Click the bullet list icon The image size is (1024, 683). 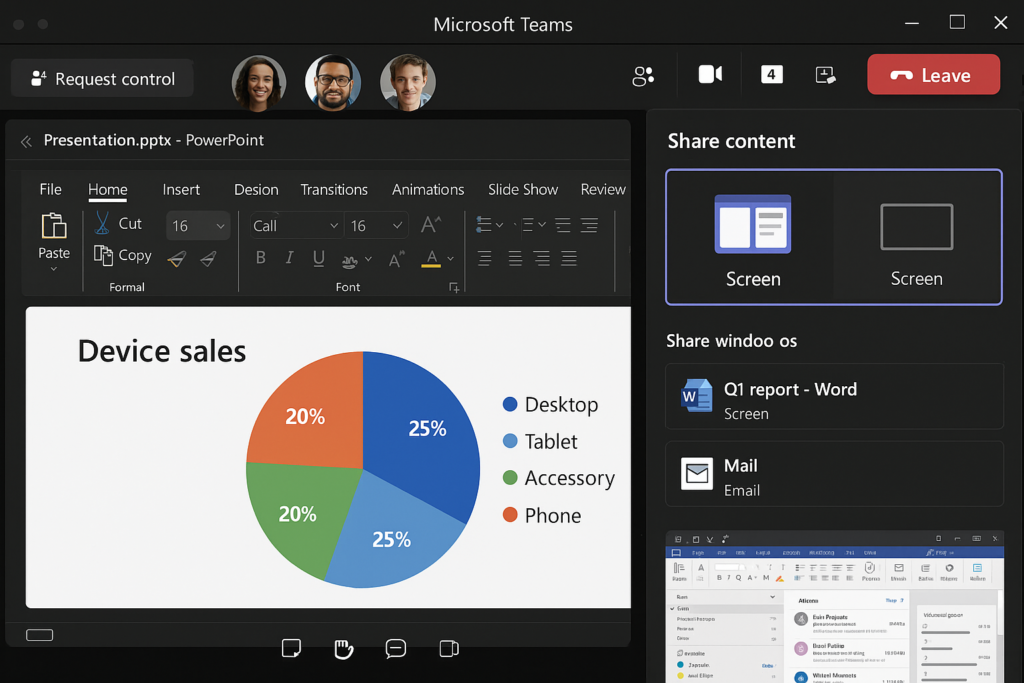pos(483,225)
